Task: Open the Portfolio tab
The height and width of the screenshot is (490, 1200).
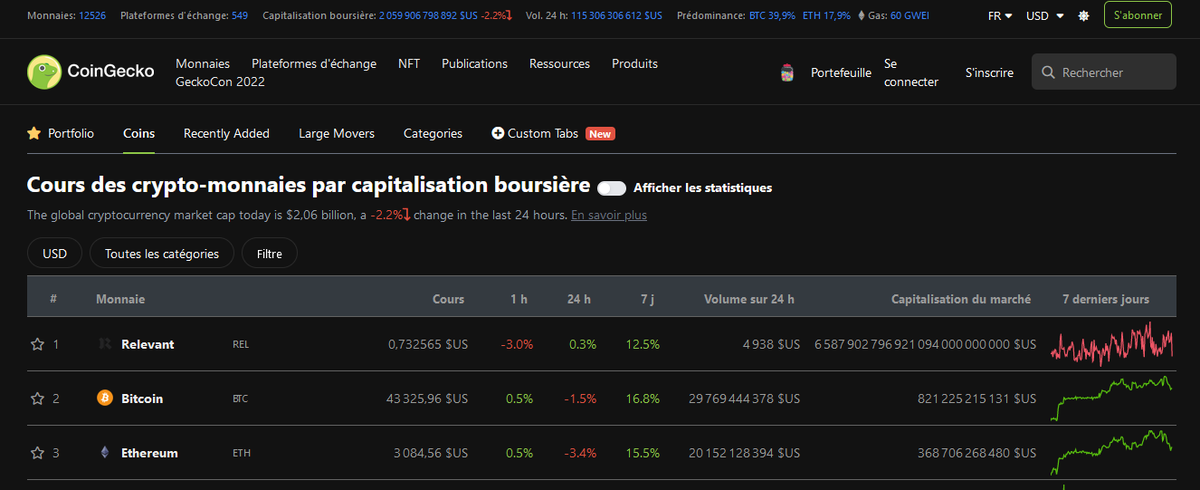Action: pyautogui.click(x=61, y=133)
